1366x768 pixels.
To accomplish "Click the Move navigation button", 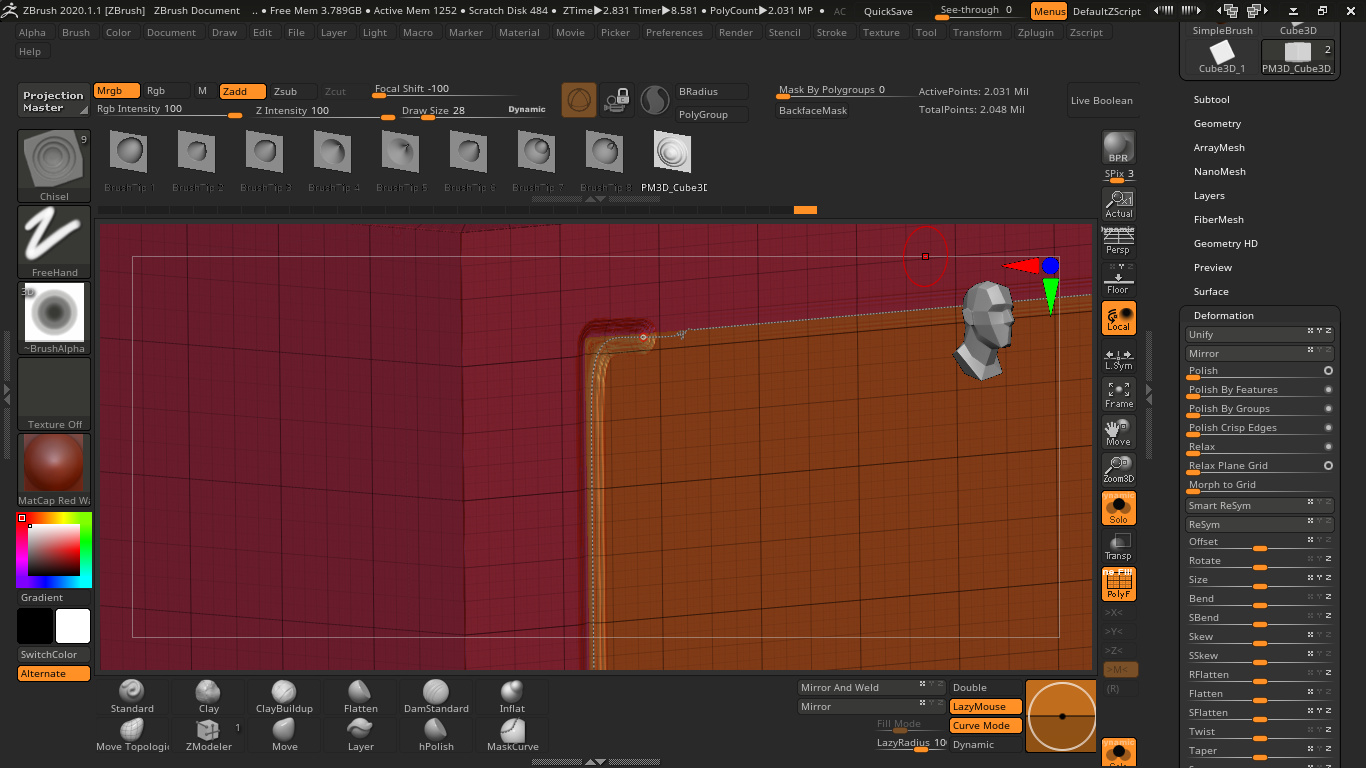I will [1119, 433].
